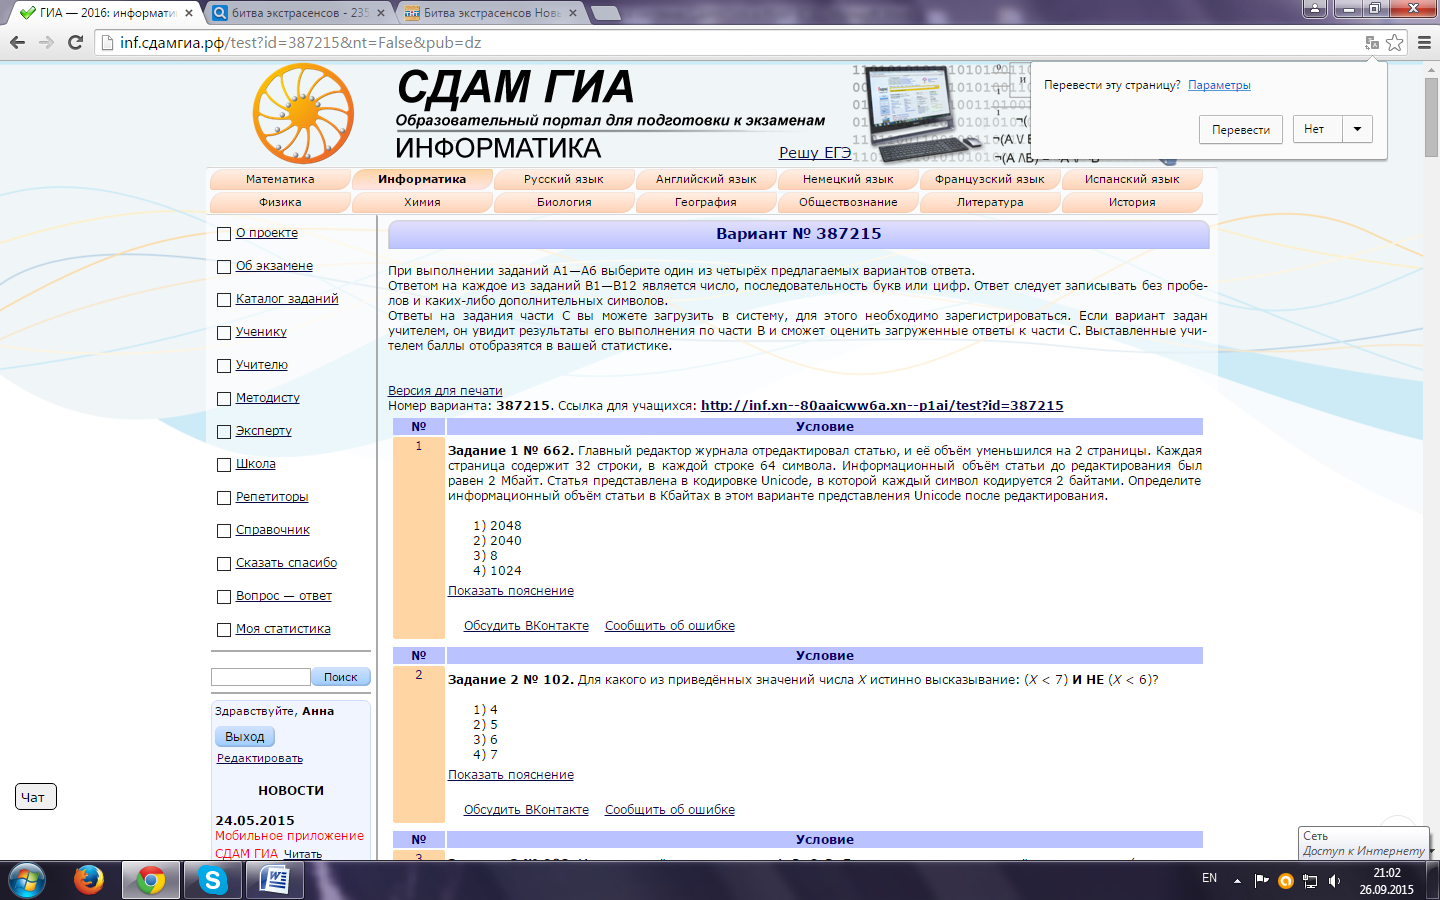Open the 'Чат' button
This screenshot has height=900, width=1440.
[x=36, y=797]
